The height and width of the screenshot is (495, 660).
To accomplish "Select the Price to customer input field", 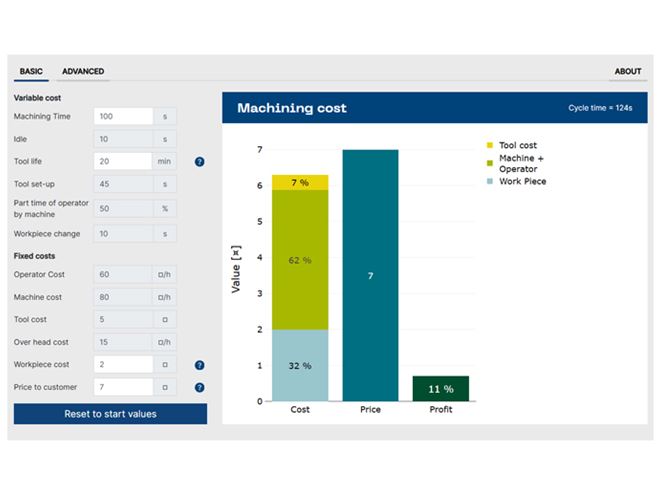I will point(122,387).
